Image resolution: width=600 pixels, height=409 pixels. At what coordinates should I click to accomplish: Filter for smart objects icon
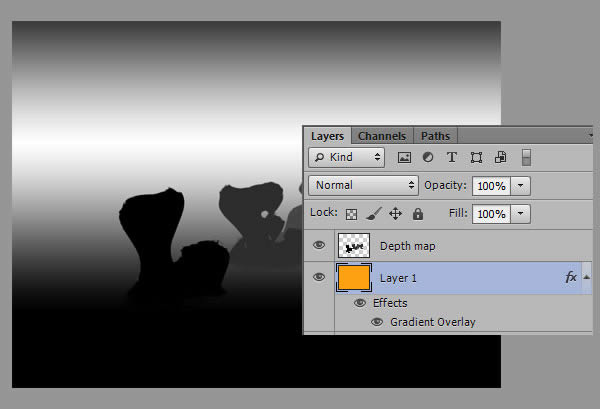click(500, 157)
